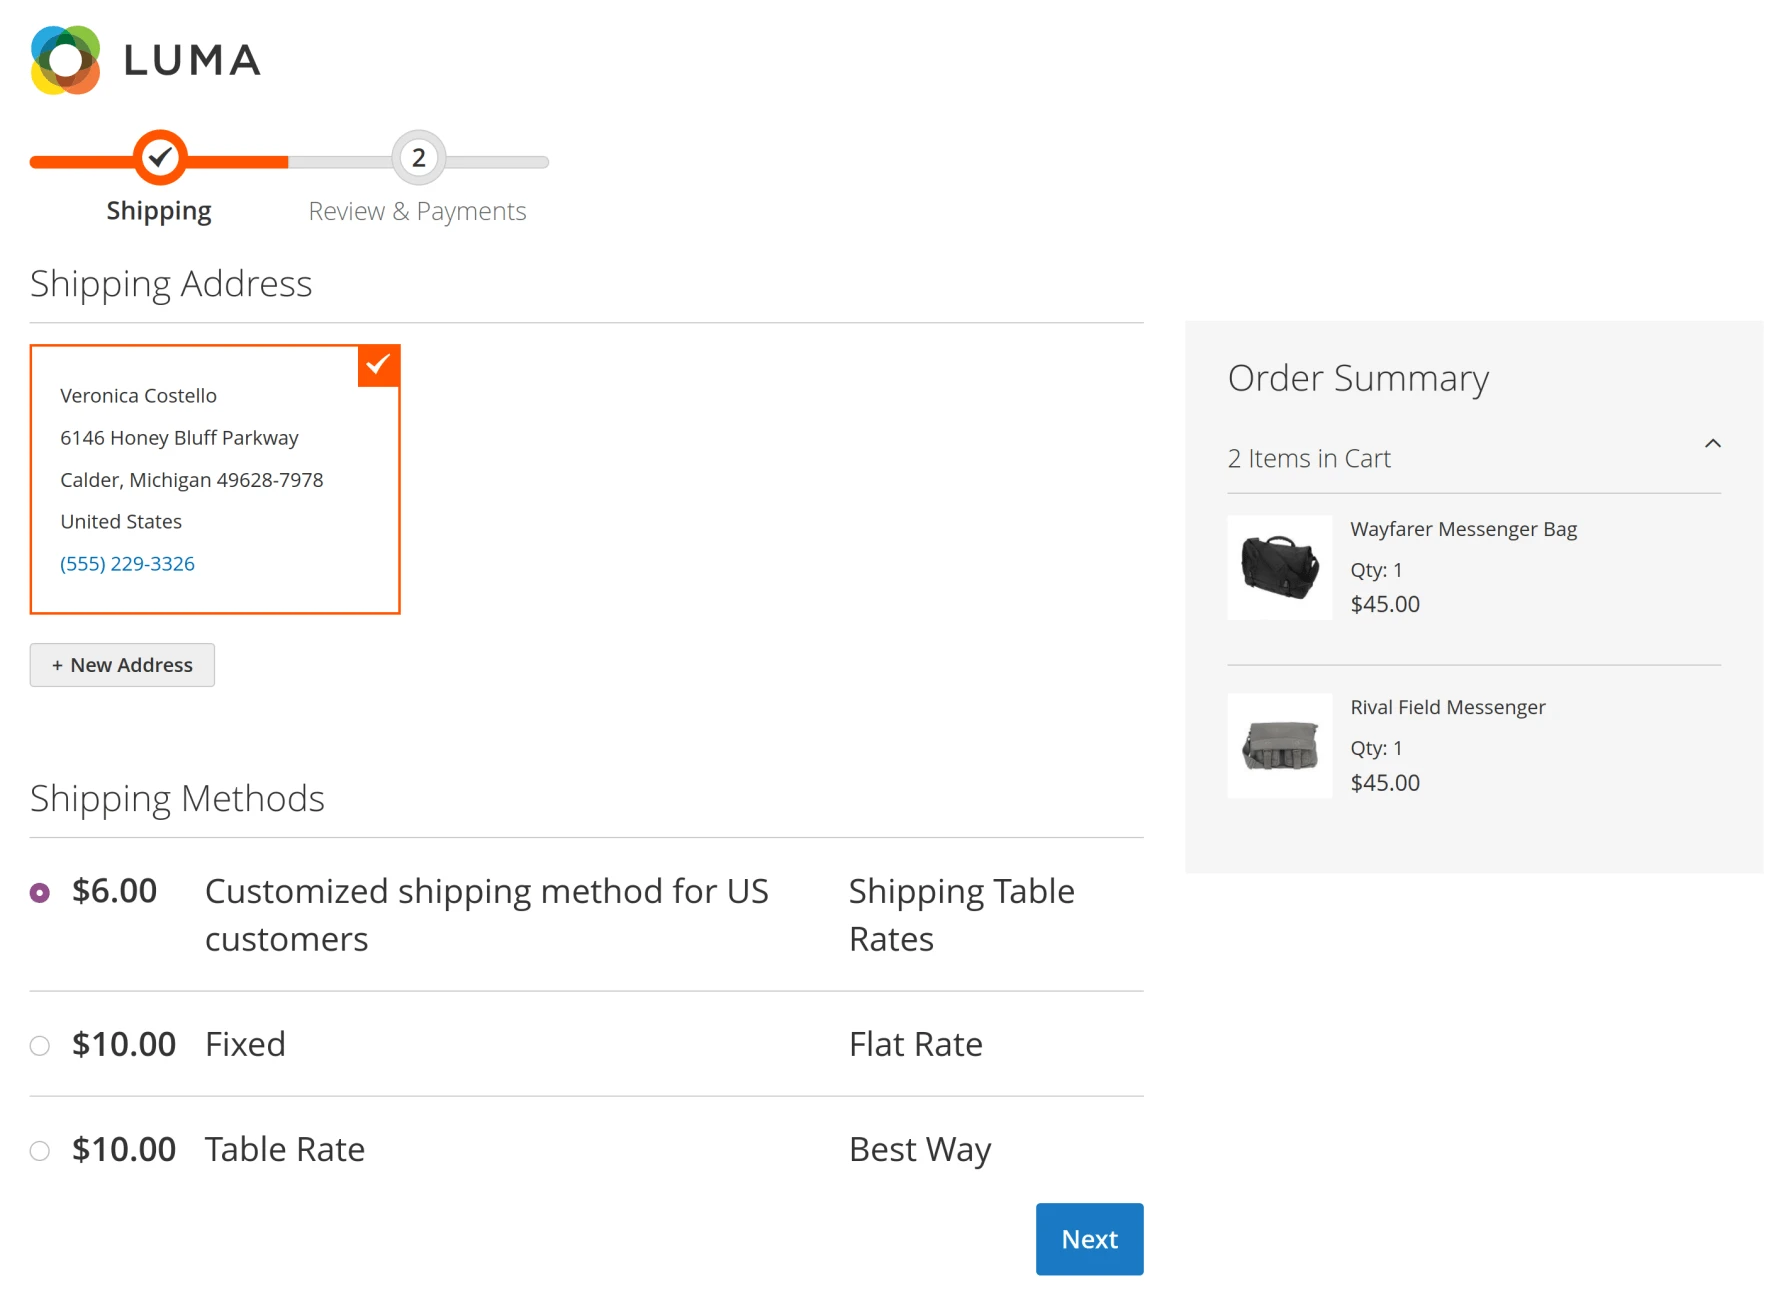Click the Shipping Methods heading
1779x1300 pixels.
(177, 798)
